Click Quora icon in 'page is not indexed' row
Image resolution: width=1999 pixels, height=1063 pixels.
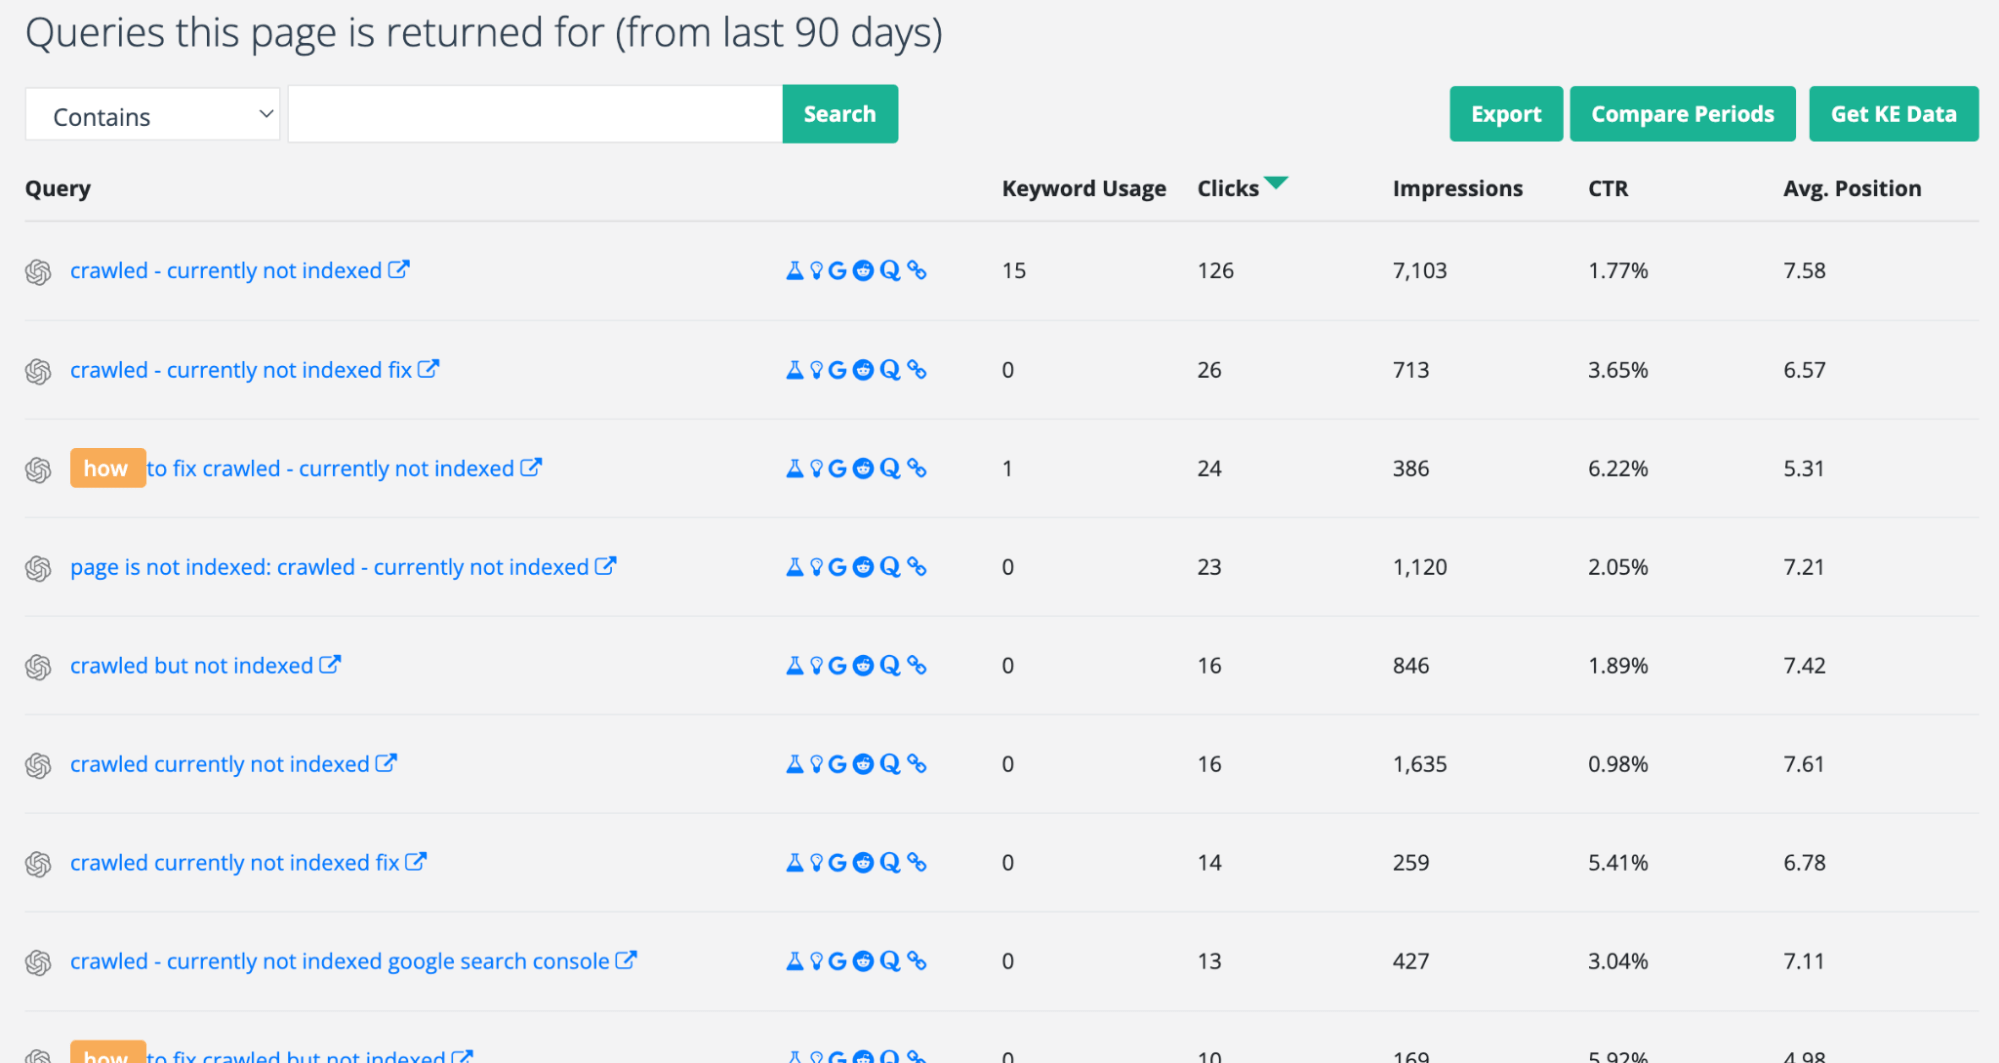[890, 567]
